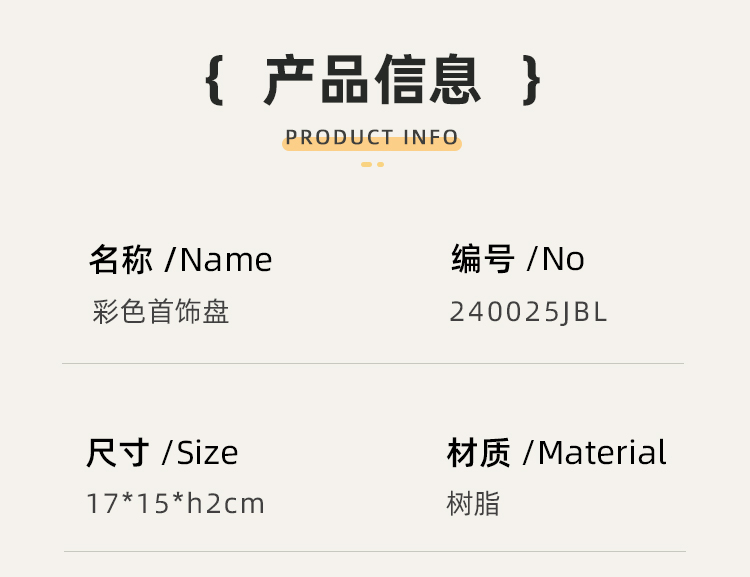750x577 pixels.
Task: Click the divider line below the size row
Action: pos(375,551)
